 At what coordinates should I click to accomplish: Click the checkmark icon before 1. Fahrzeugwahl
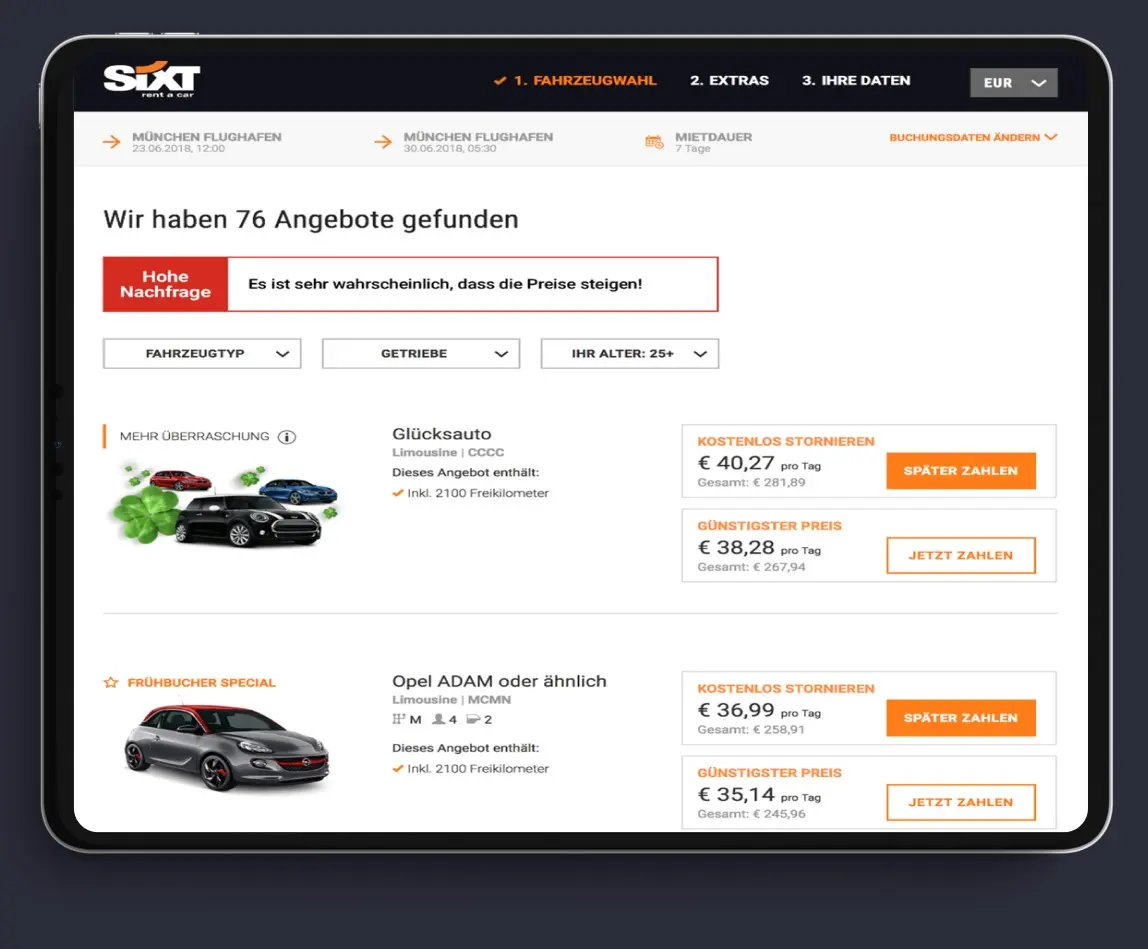pyautogui.click(x=500, y=81)
